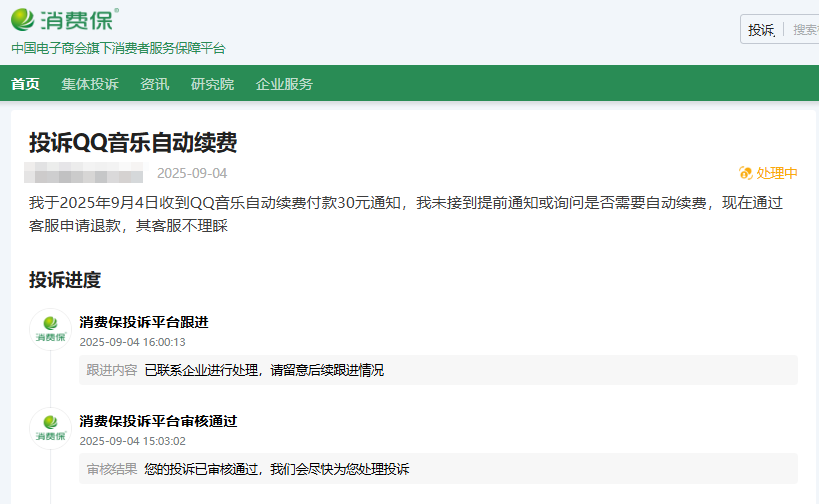819x504 pixels.
Task: Click the 跟进内容 follow-up message box
Action: click(x=438, y=370)
